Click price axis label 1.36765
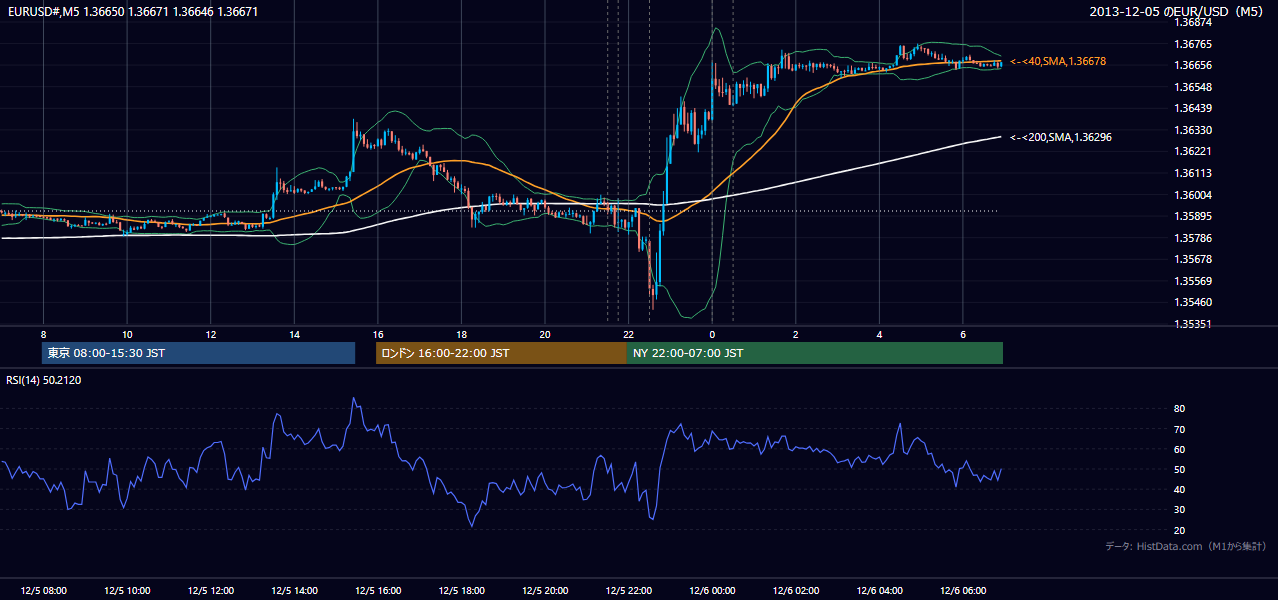The height and width of the screenshot is (600, 1278). click(x=1193, y=44)
